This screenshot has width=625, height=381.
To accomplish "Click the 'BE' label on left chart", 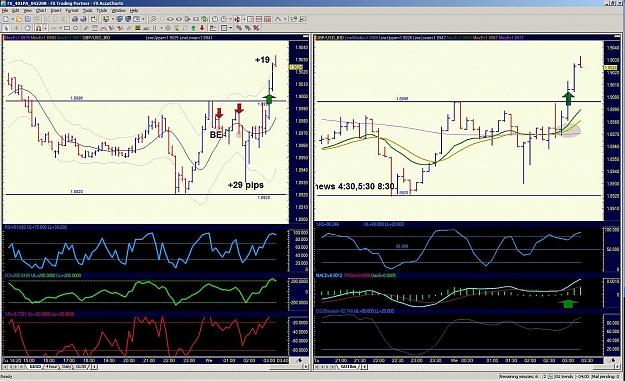I will pyautogui.click(x=215, y=135).
